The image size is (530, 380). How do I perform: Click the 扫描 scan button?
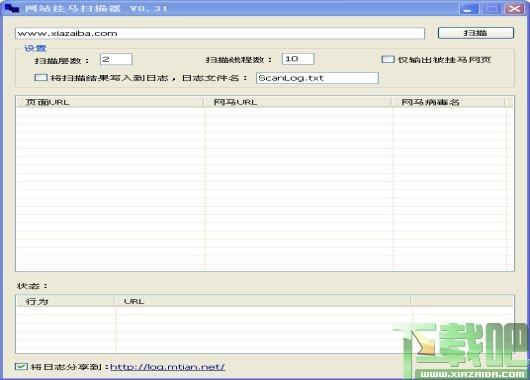click(476, 33)
